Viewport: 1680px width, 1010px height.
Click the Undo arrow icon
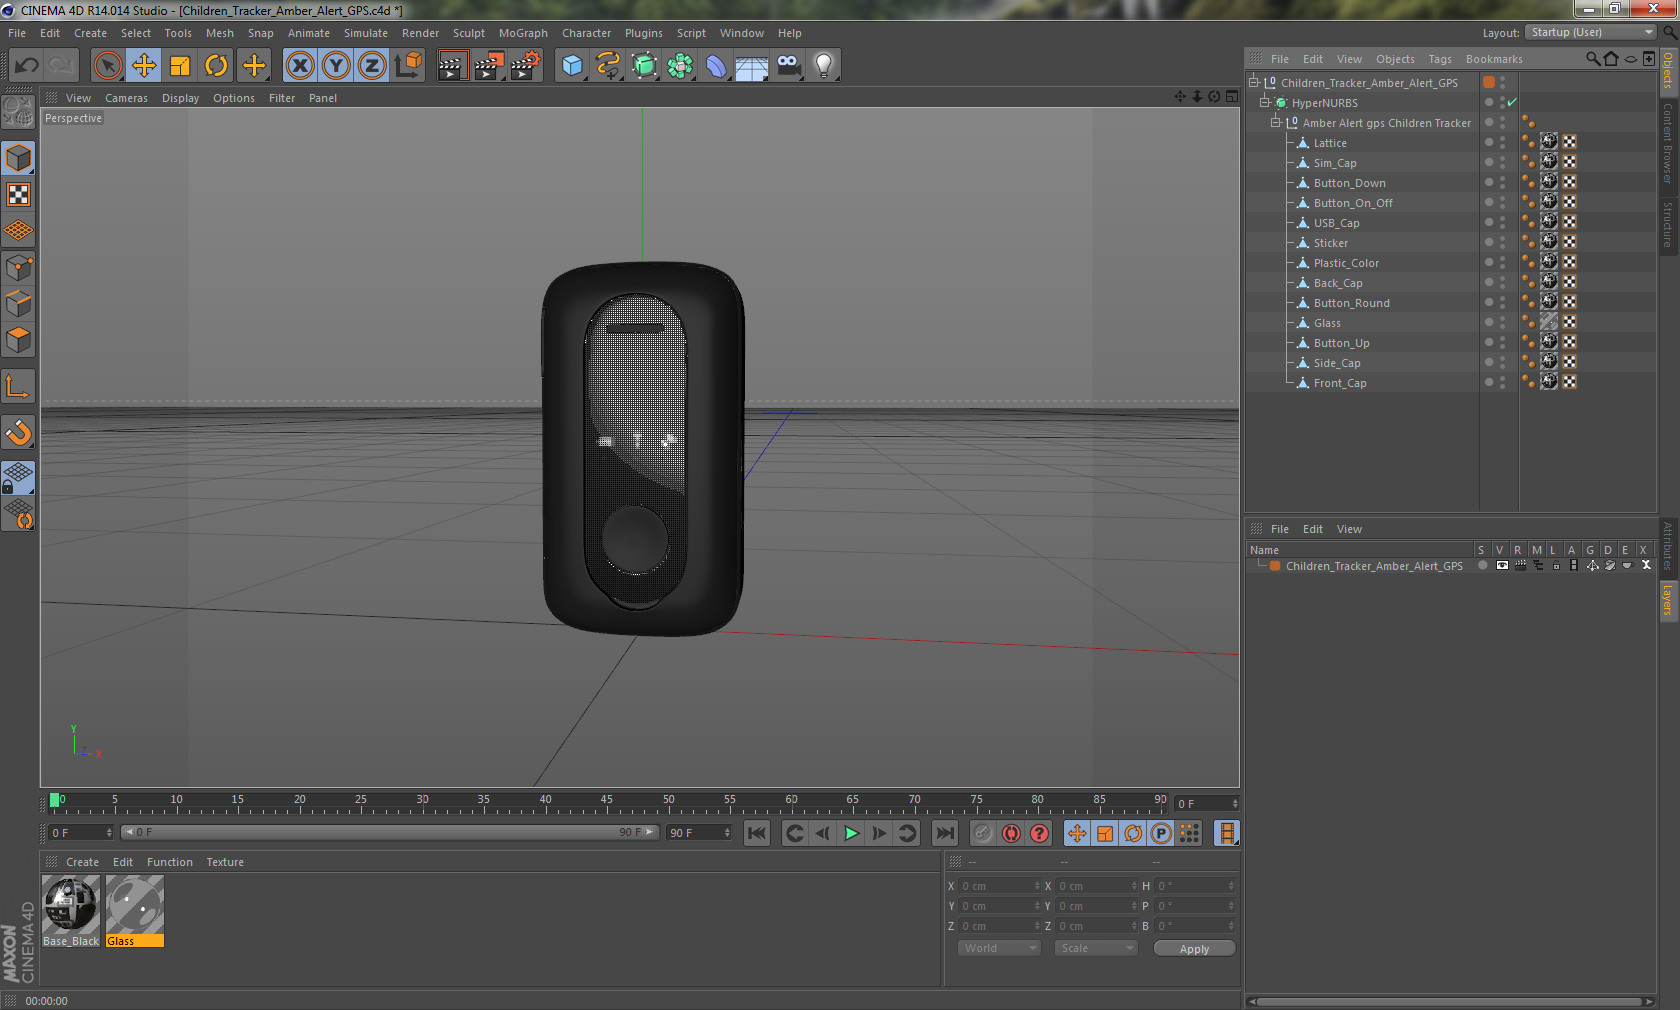click(27, 66)
